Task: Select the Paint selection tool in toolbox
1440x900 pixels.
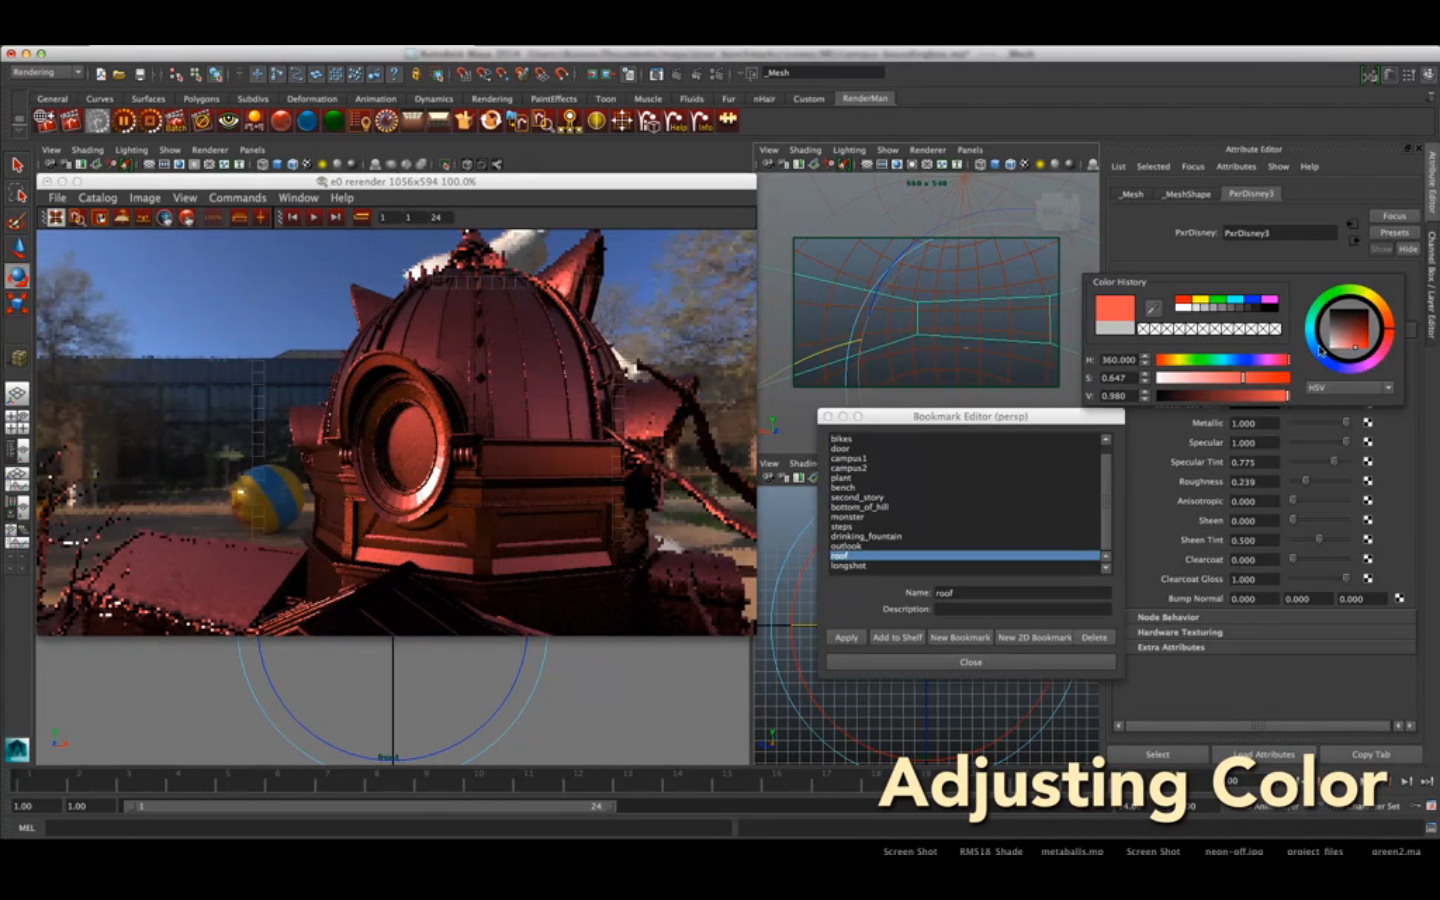Action: click(x=17, y=220)
